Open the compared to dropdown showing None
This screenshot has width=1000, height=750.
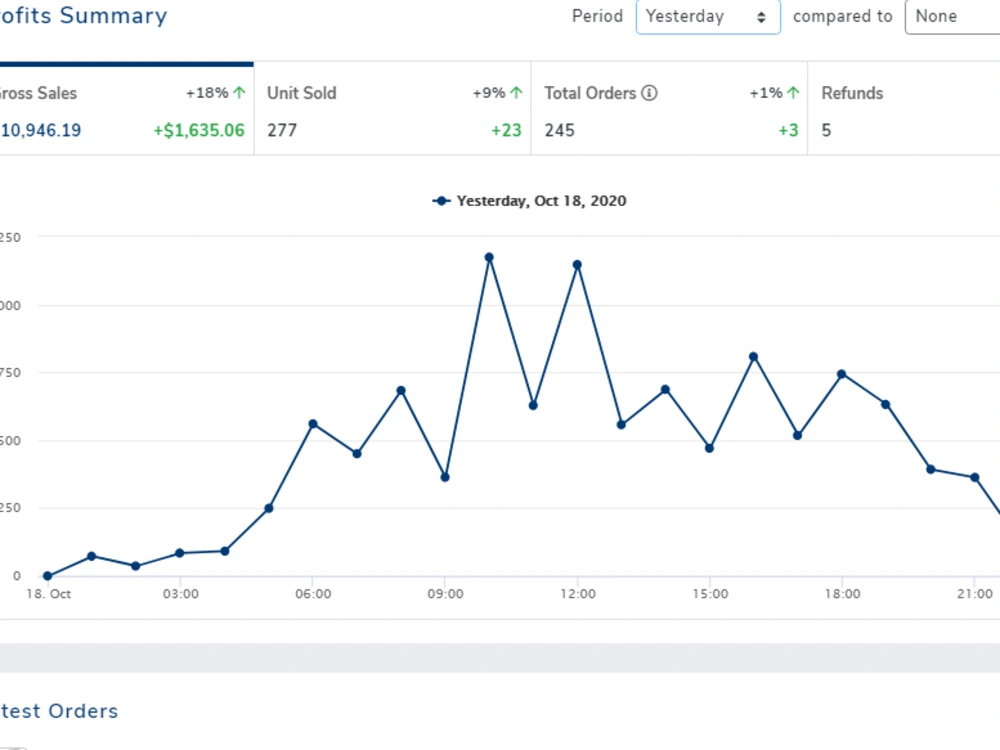click(x=952, y=17)
